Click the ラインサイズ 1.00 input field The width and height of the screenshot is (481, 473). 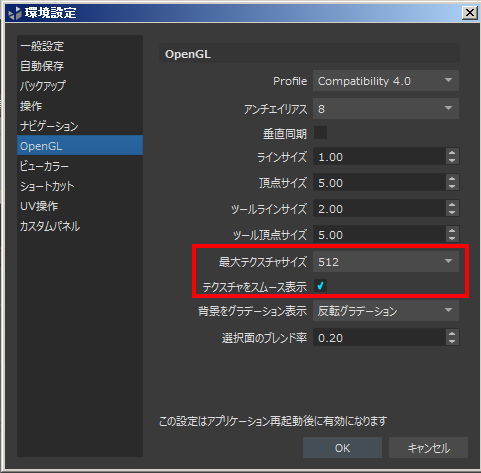tap(379, 157)
